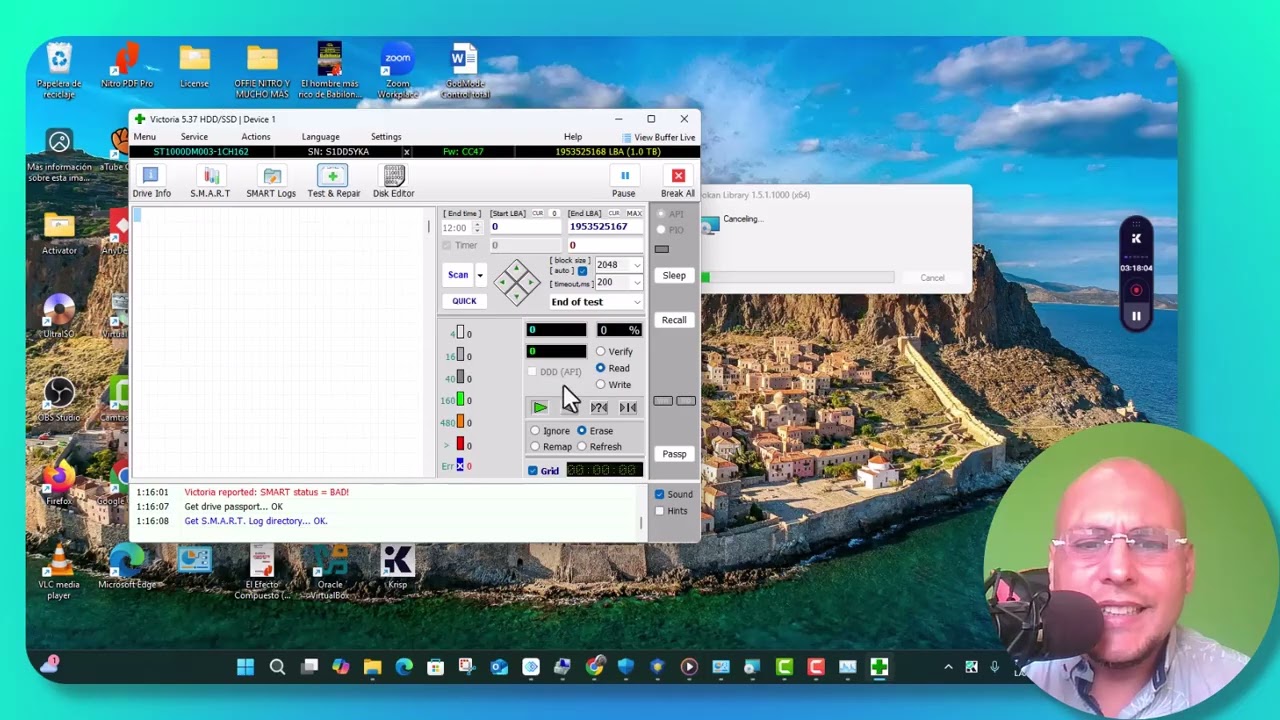This screenshot has width=1280, height=720.
Task: Switch to Test & Repair
Action: click(333, 182)
